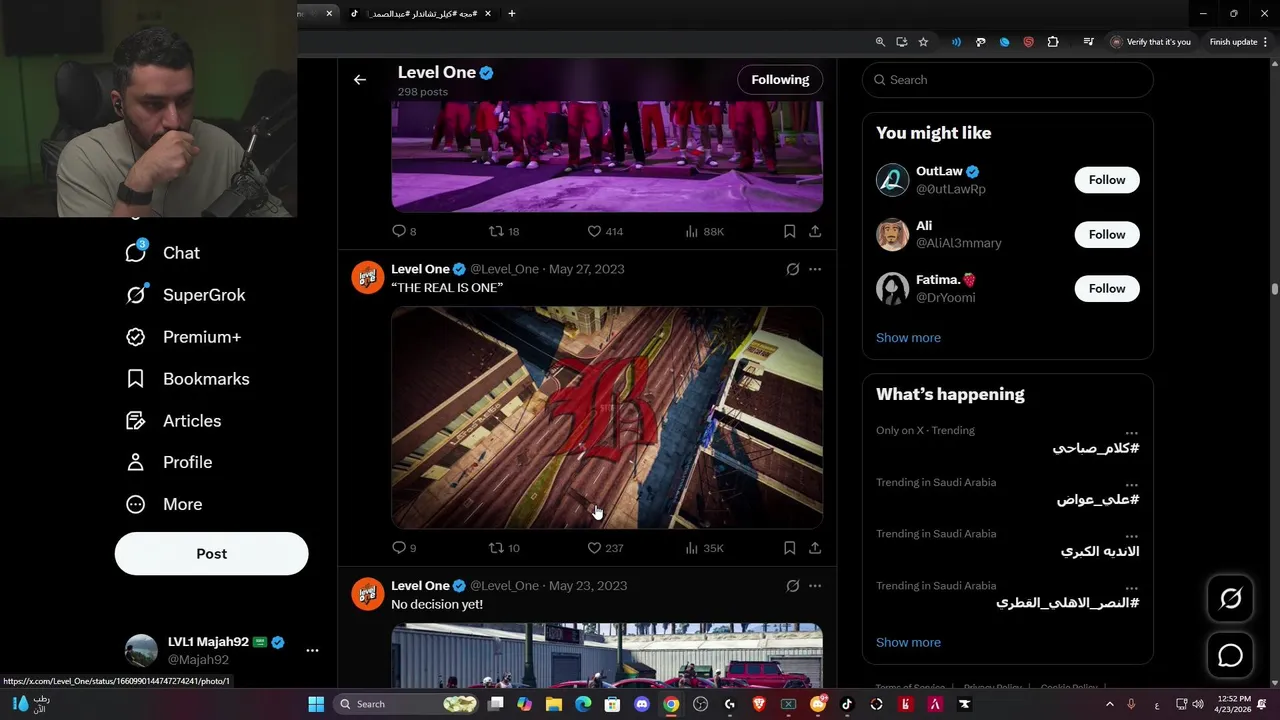Open the browser Extensions puzzle icon
The width and height of the screenshot is (1280, 720).
pos(1053,42)
